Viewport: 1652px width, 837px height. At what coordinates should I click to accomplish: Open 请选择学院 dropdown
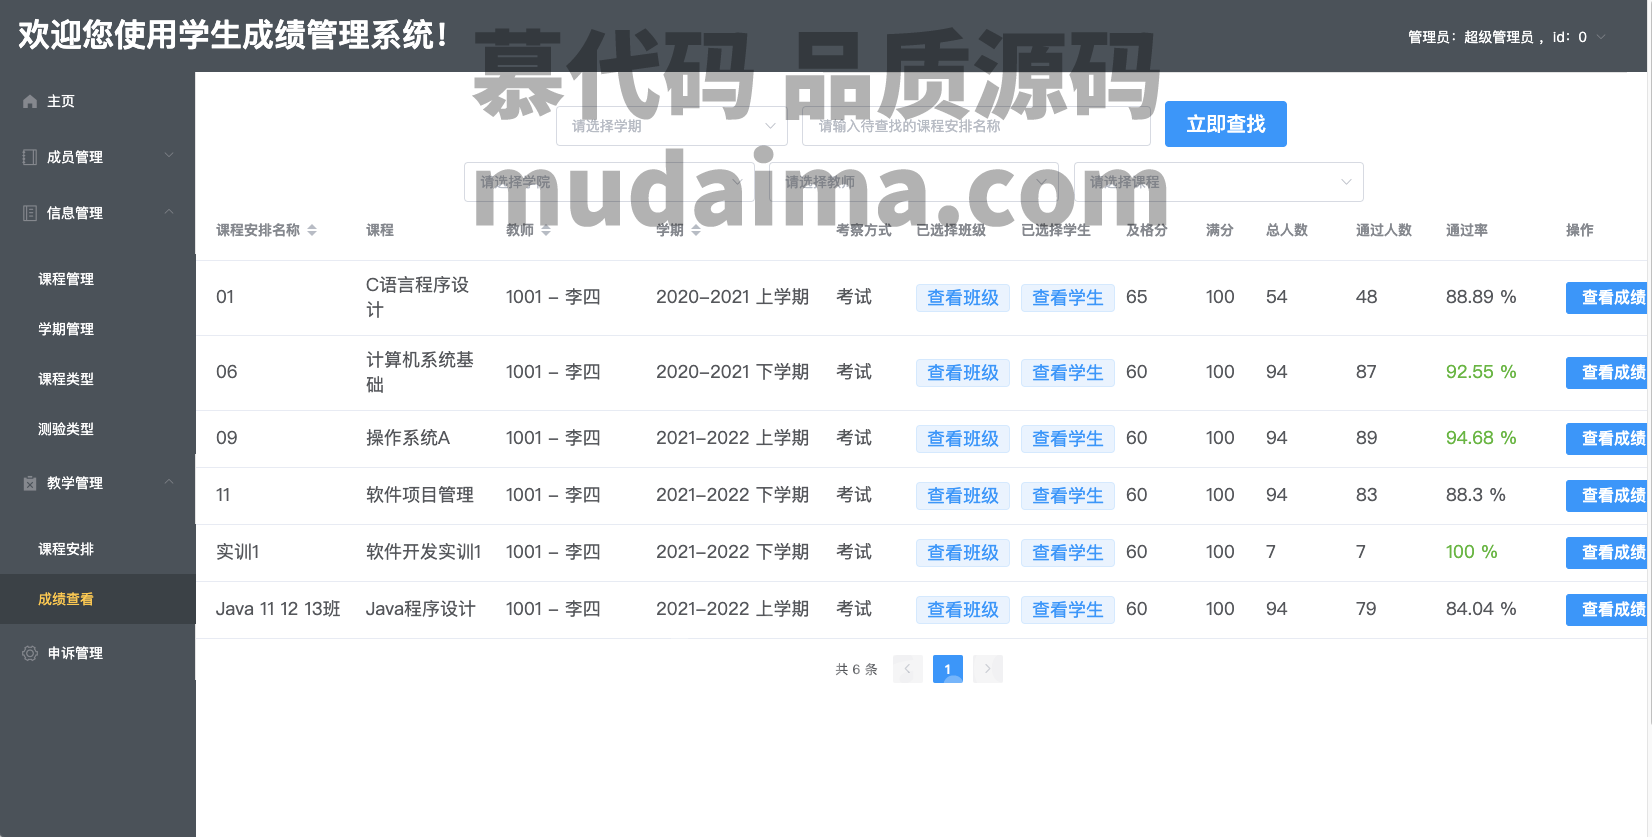pyautogui.click(x=609, y=182)
